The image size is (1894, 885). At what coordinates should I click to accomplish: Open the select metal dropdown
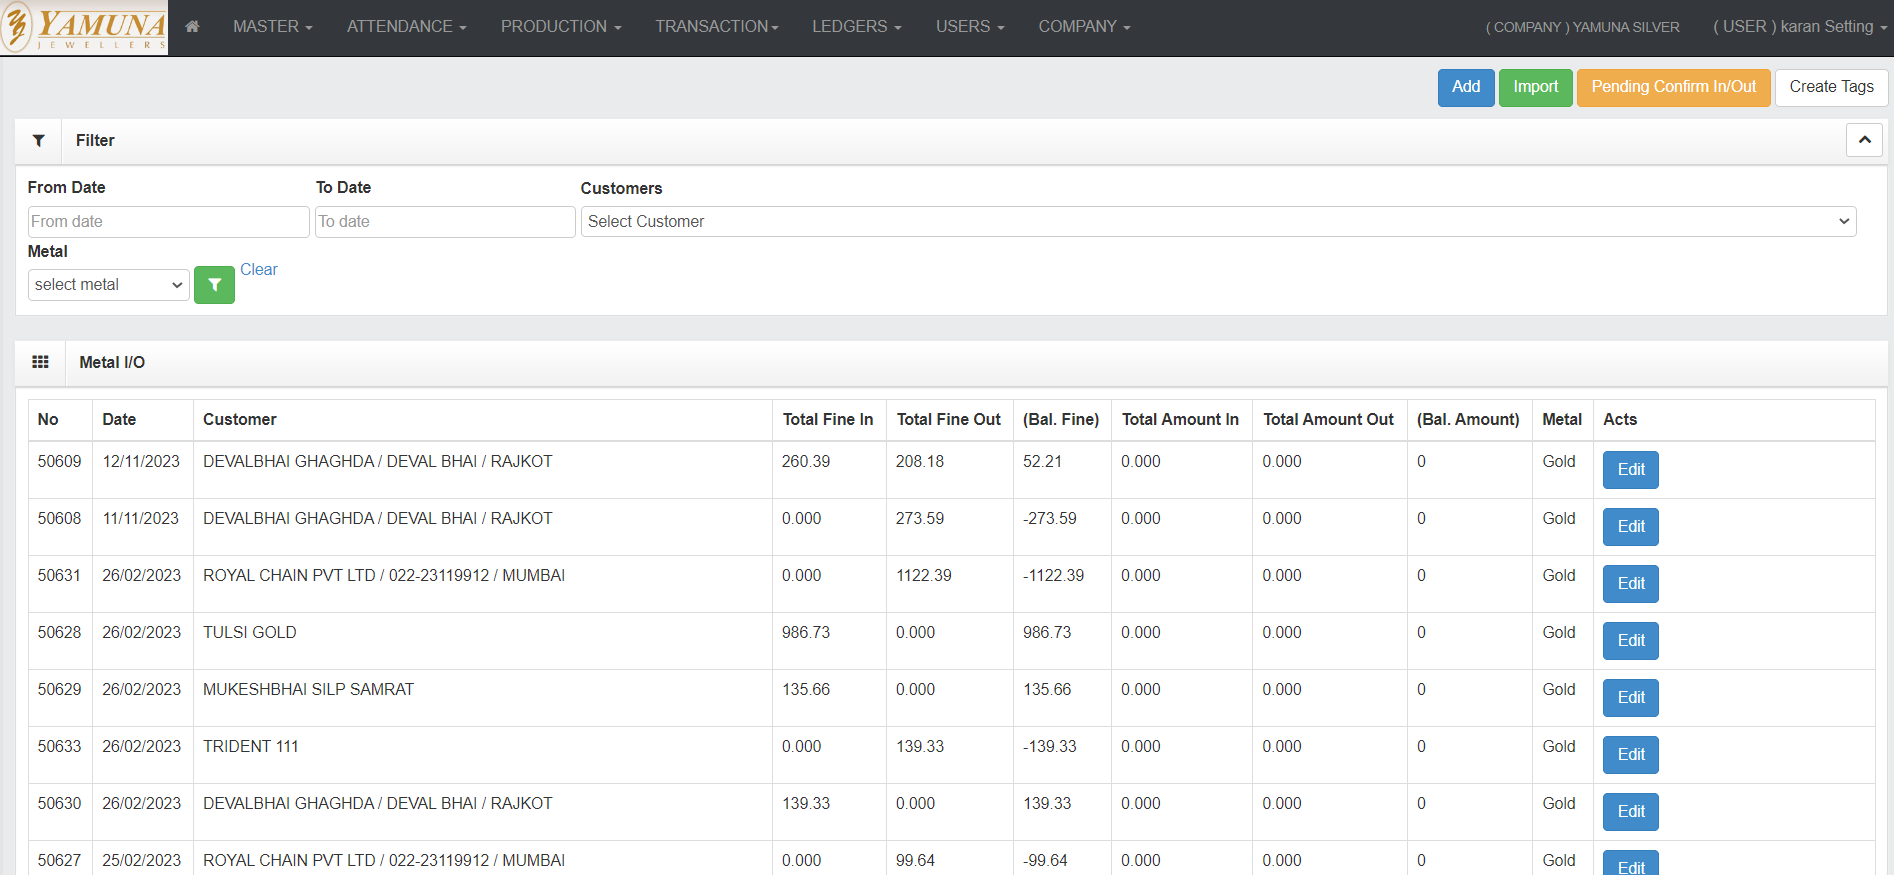point(108,285)
